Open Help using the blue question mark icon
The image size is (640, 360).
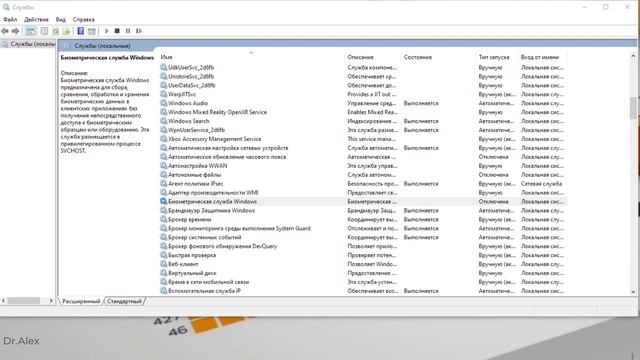[80, 31]
